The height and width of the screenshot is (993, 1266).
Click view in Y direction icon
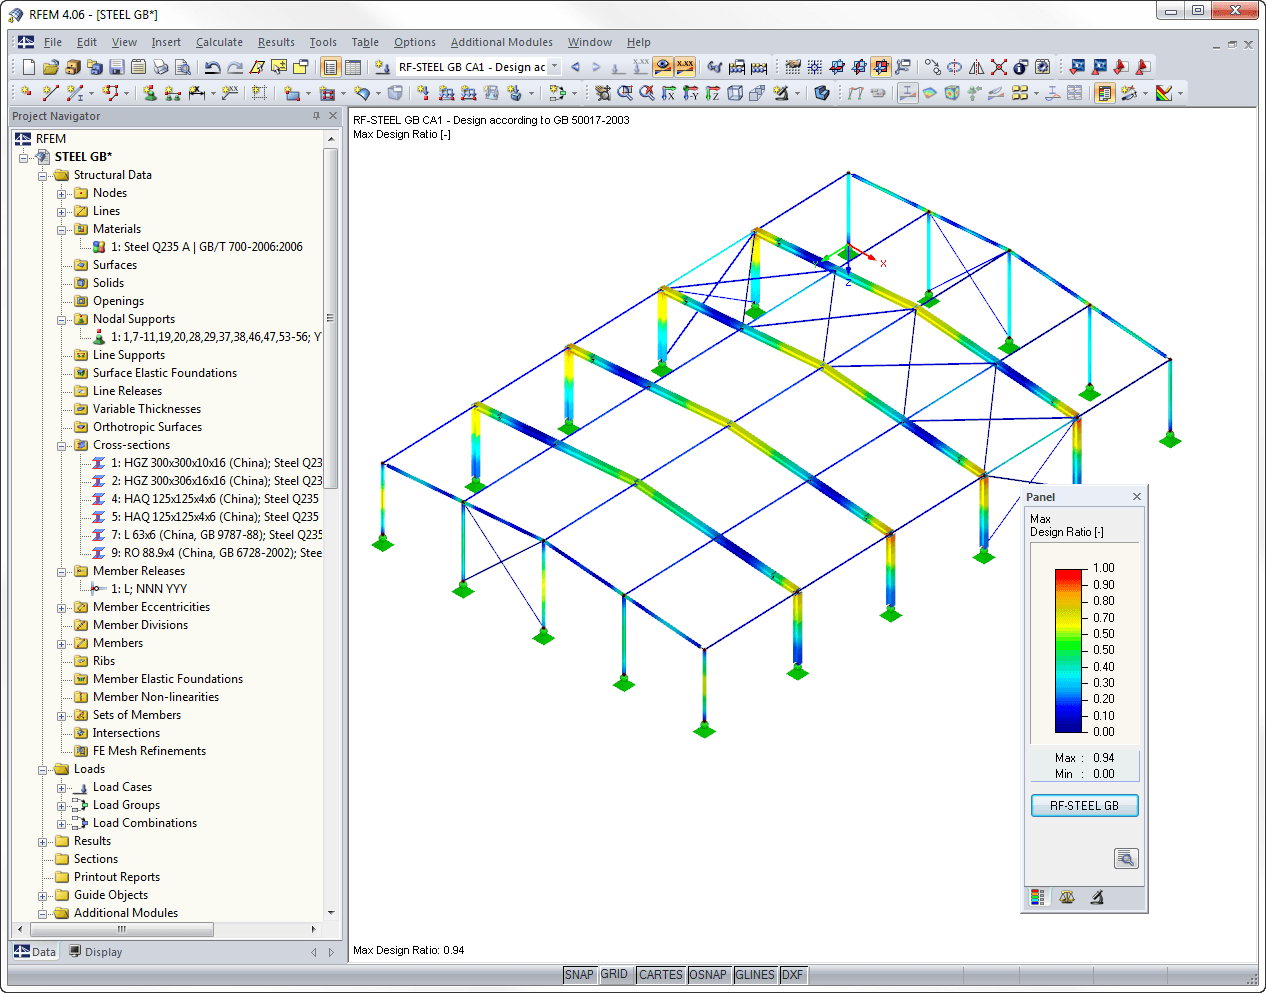point(691,93)
